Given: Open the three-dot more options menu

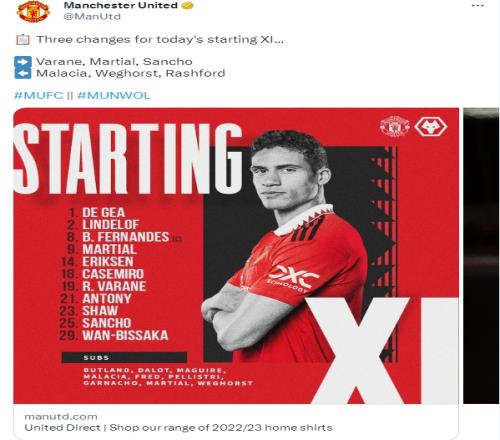Looking at the screenshot, I should tap(478, 6).
